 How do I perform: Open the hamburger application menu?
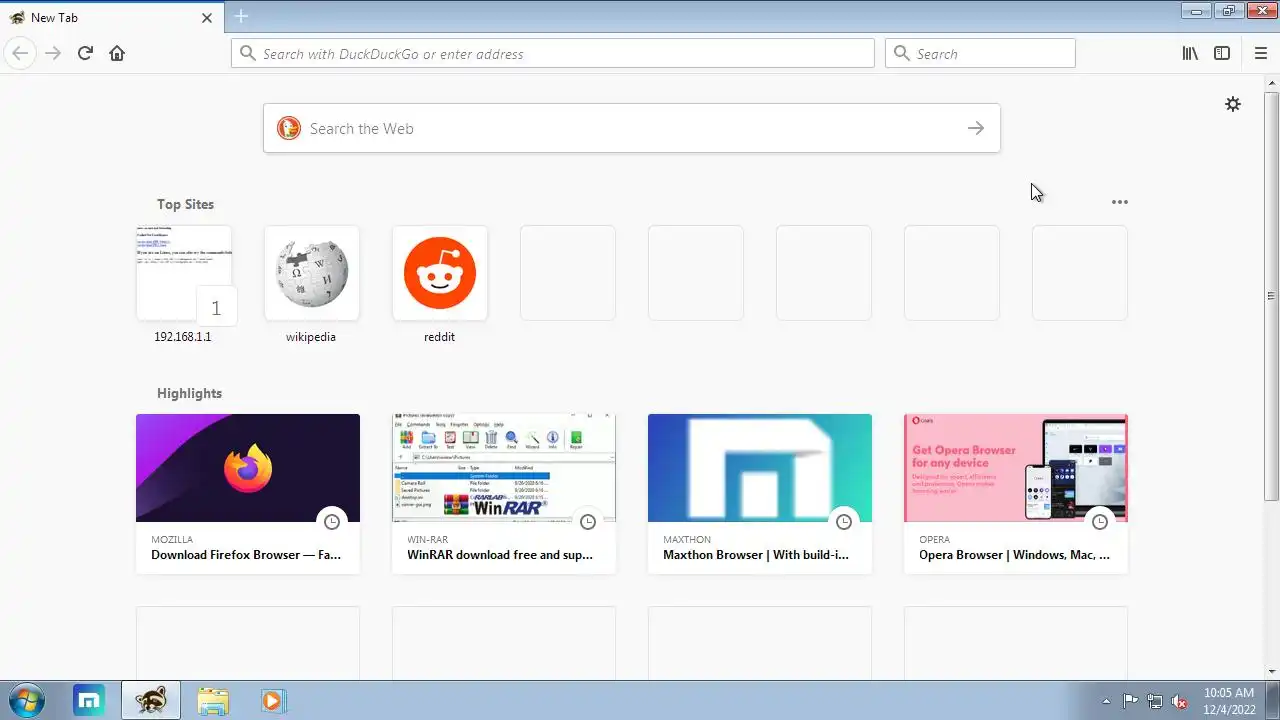(1260, 53)
